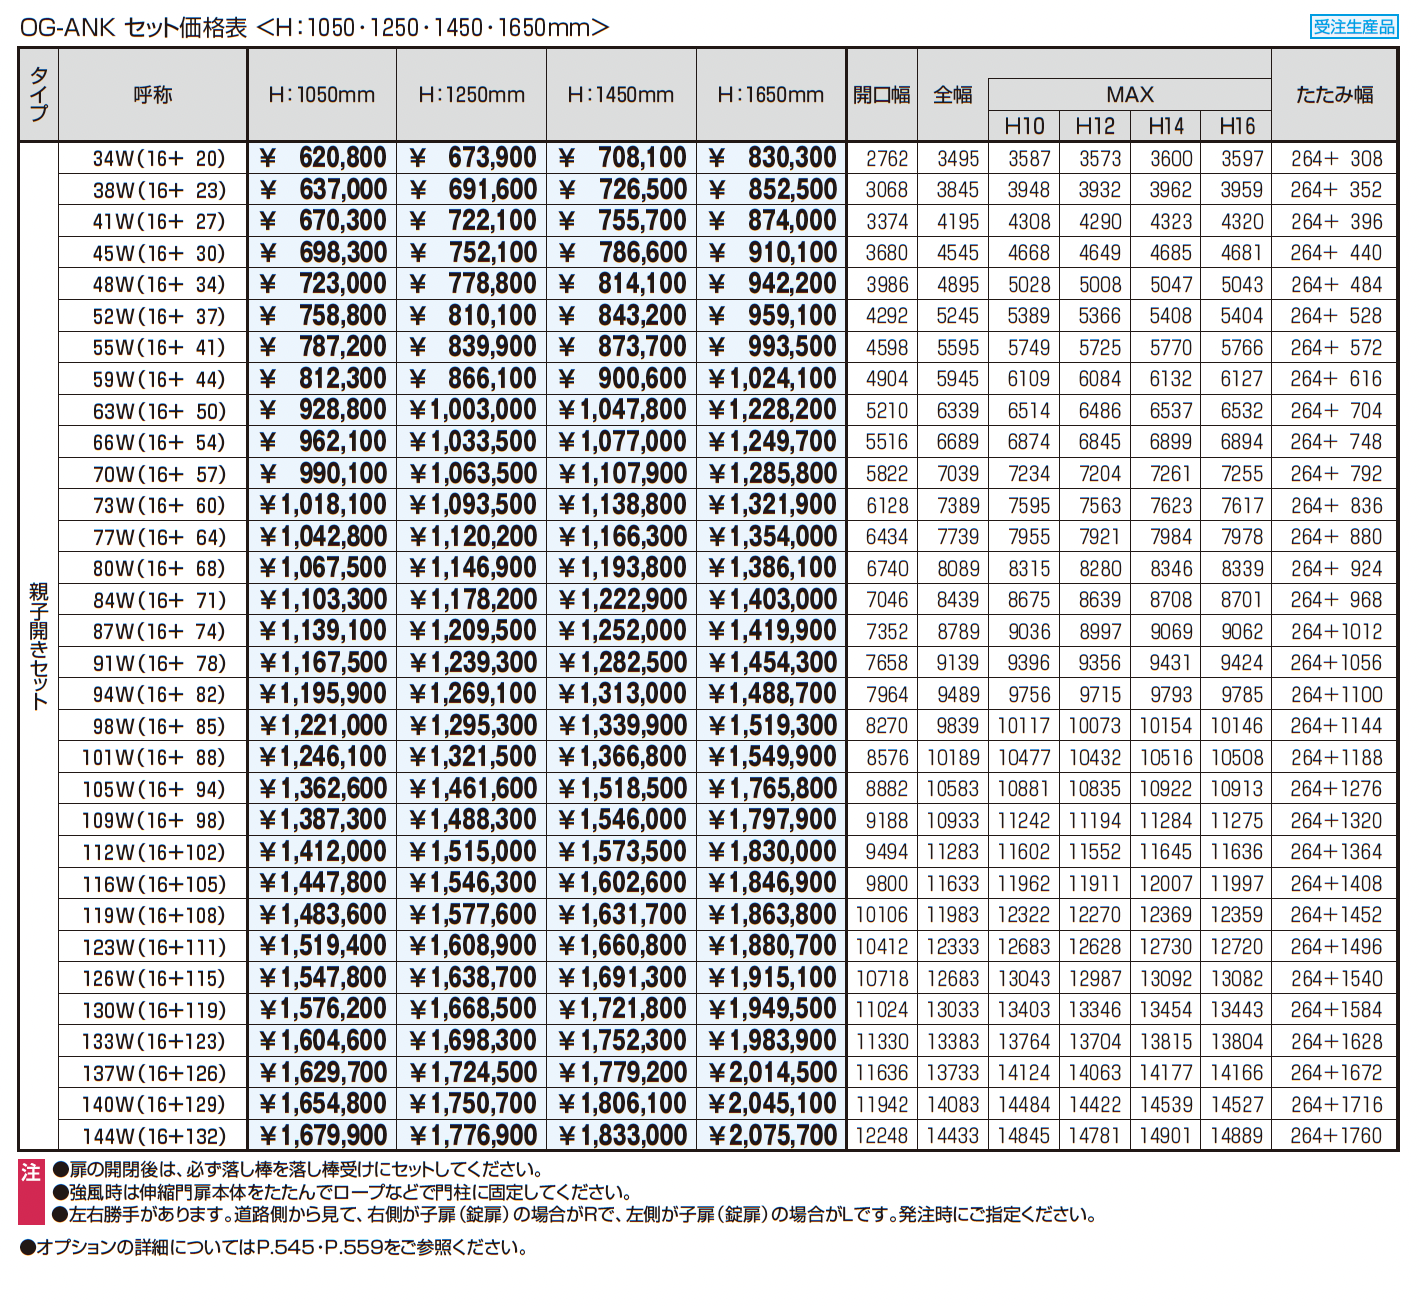Click the 全幅 column header
This screenshot has height=1306, width=1420.
953,95
